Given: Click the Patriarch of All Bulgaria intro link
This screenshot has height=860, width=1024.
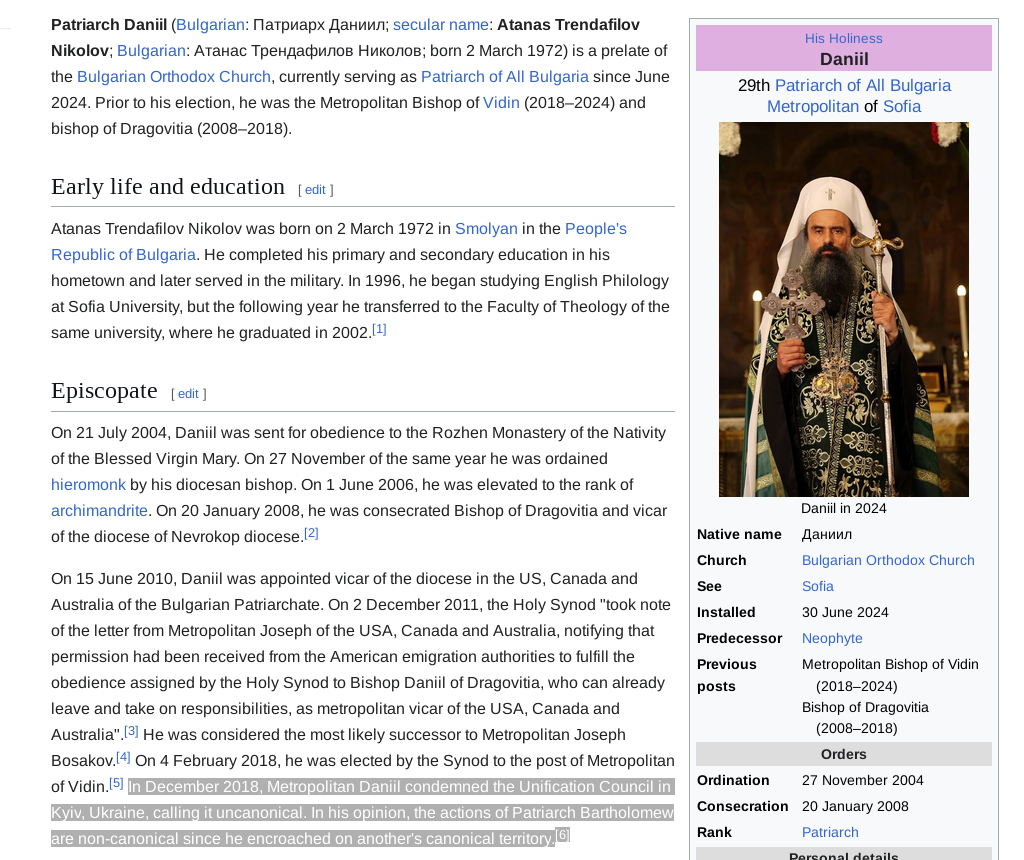Looking at the screenshot, I should (504, 77).
